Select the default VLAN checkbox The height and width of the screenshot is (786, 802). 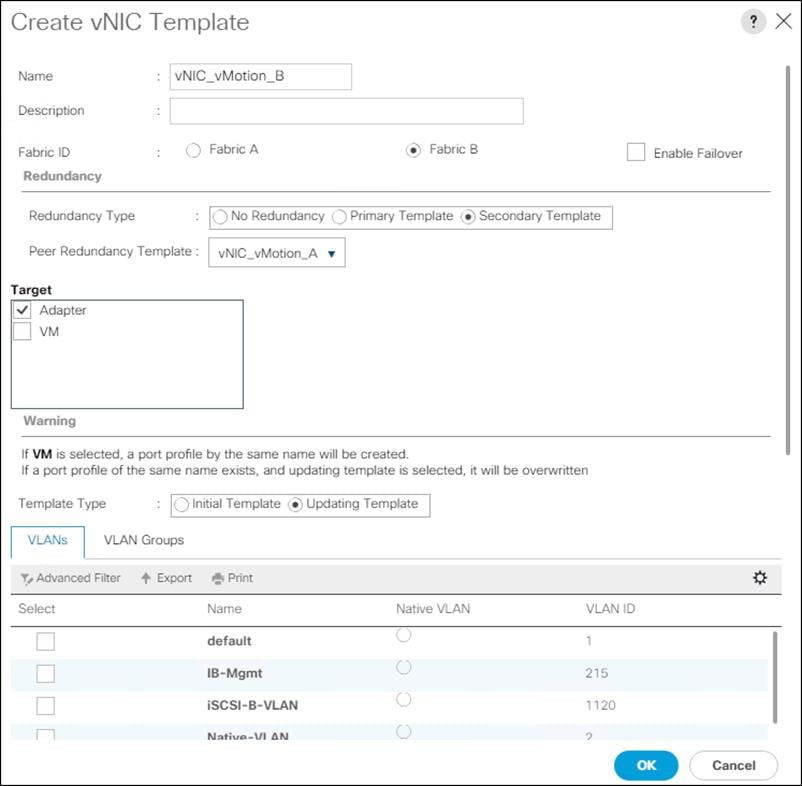43,641
